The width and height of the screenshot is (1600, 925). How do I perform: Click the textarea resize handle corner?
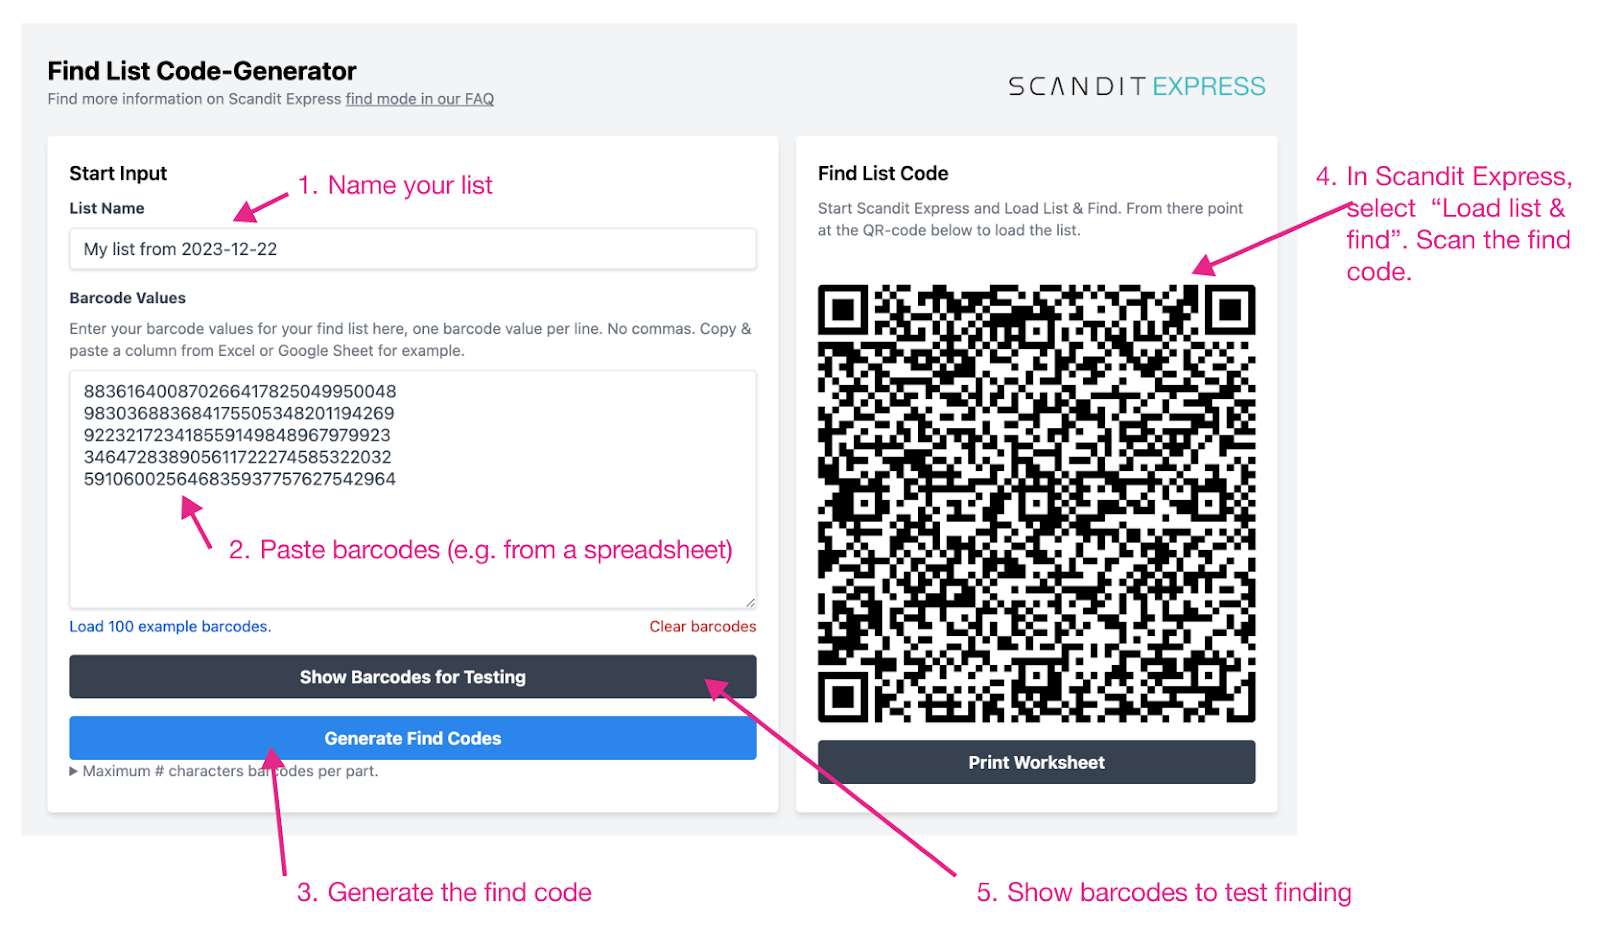pos(750,602)
